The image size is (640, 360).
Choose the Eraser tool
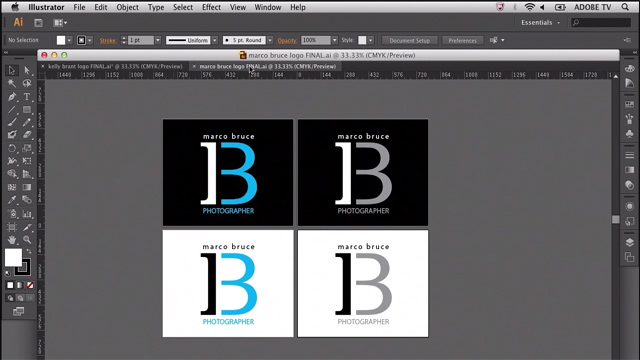[x=27, y=135]
